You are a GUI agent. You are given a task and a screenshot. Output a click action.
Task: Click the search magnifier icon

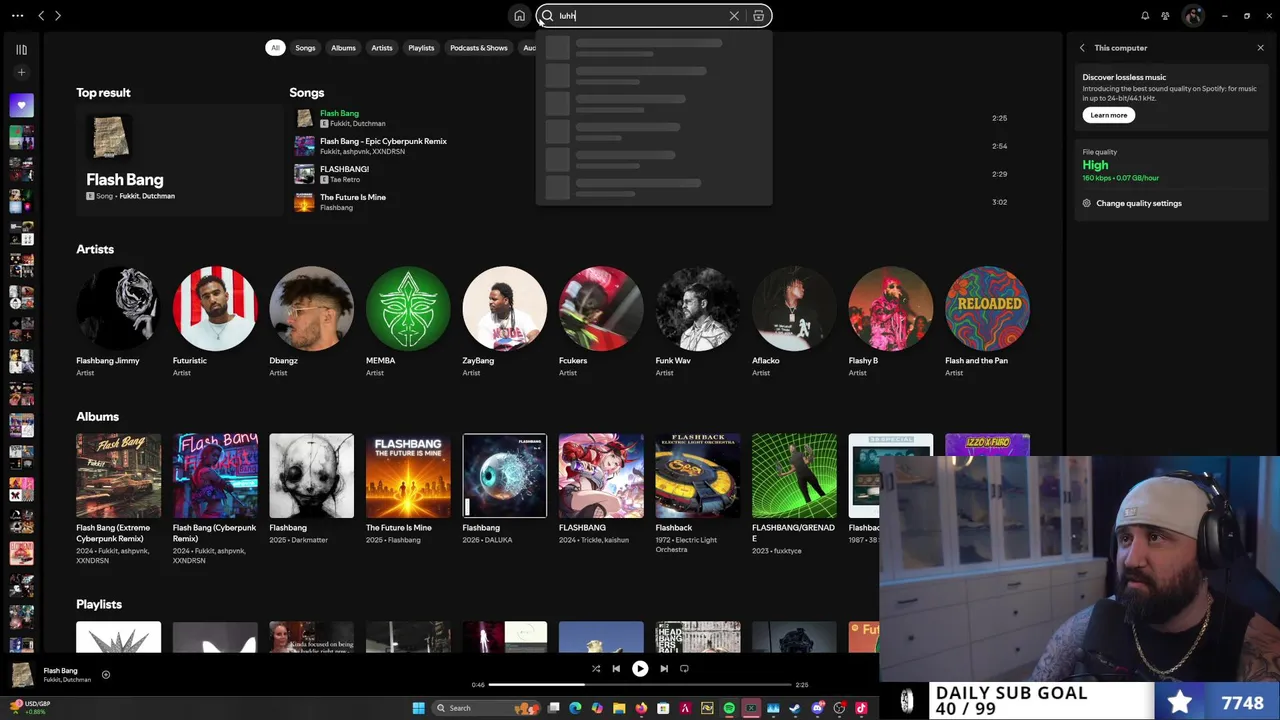[x=548, y=16]
